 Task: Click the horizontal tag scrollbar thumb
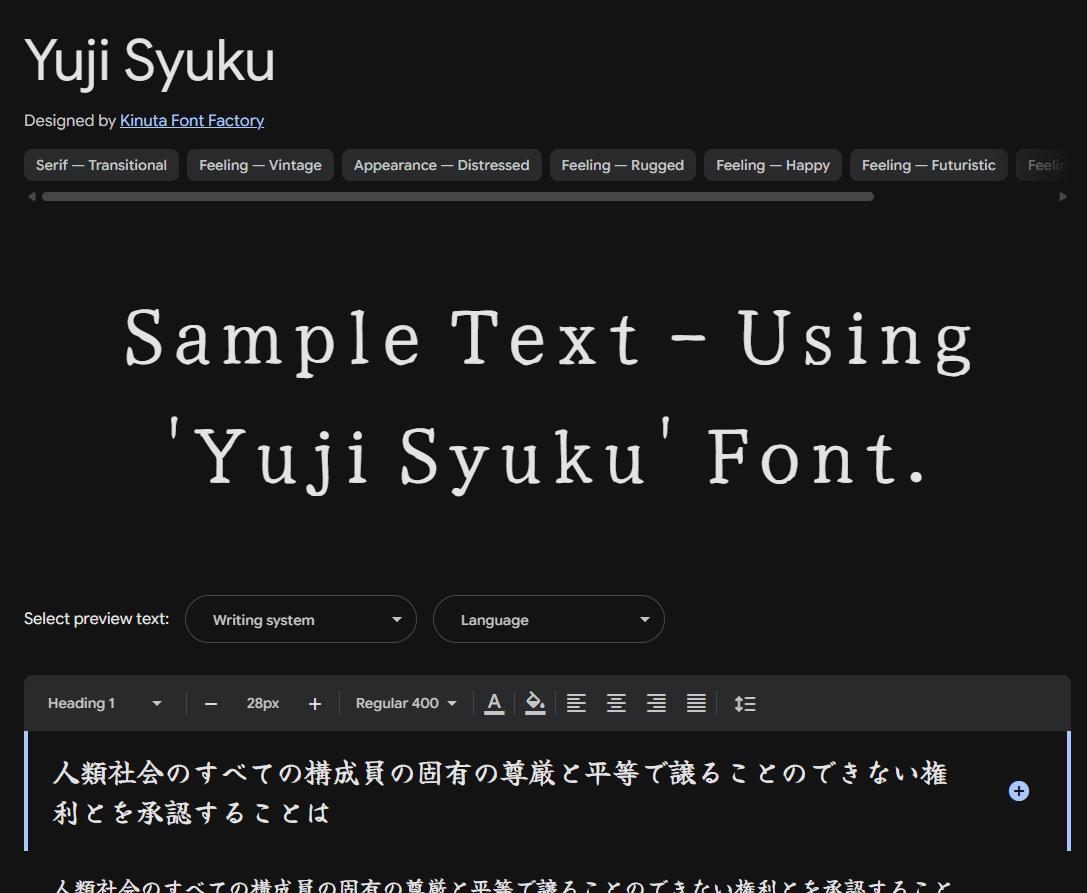point(458,196)
